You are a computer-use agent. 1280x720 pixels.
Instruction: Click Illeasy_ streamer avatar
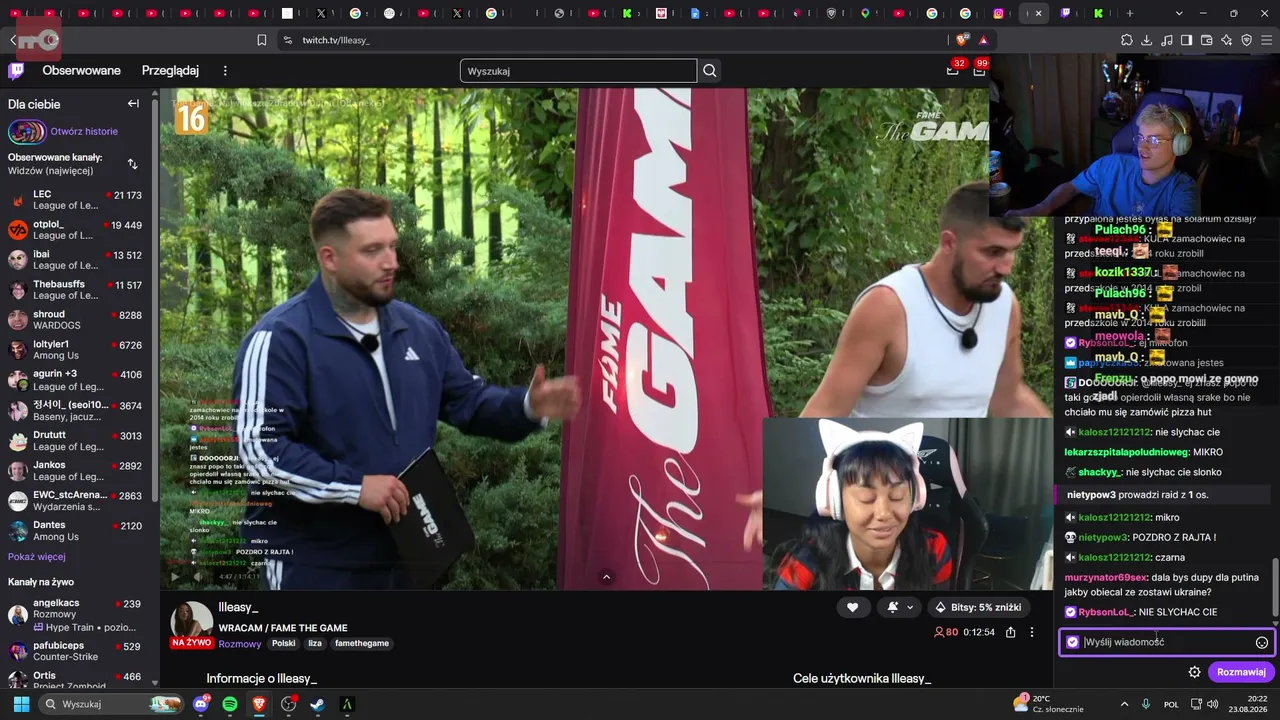[x=192, y=623]
